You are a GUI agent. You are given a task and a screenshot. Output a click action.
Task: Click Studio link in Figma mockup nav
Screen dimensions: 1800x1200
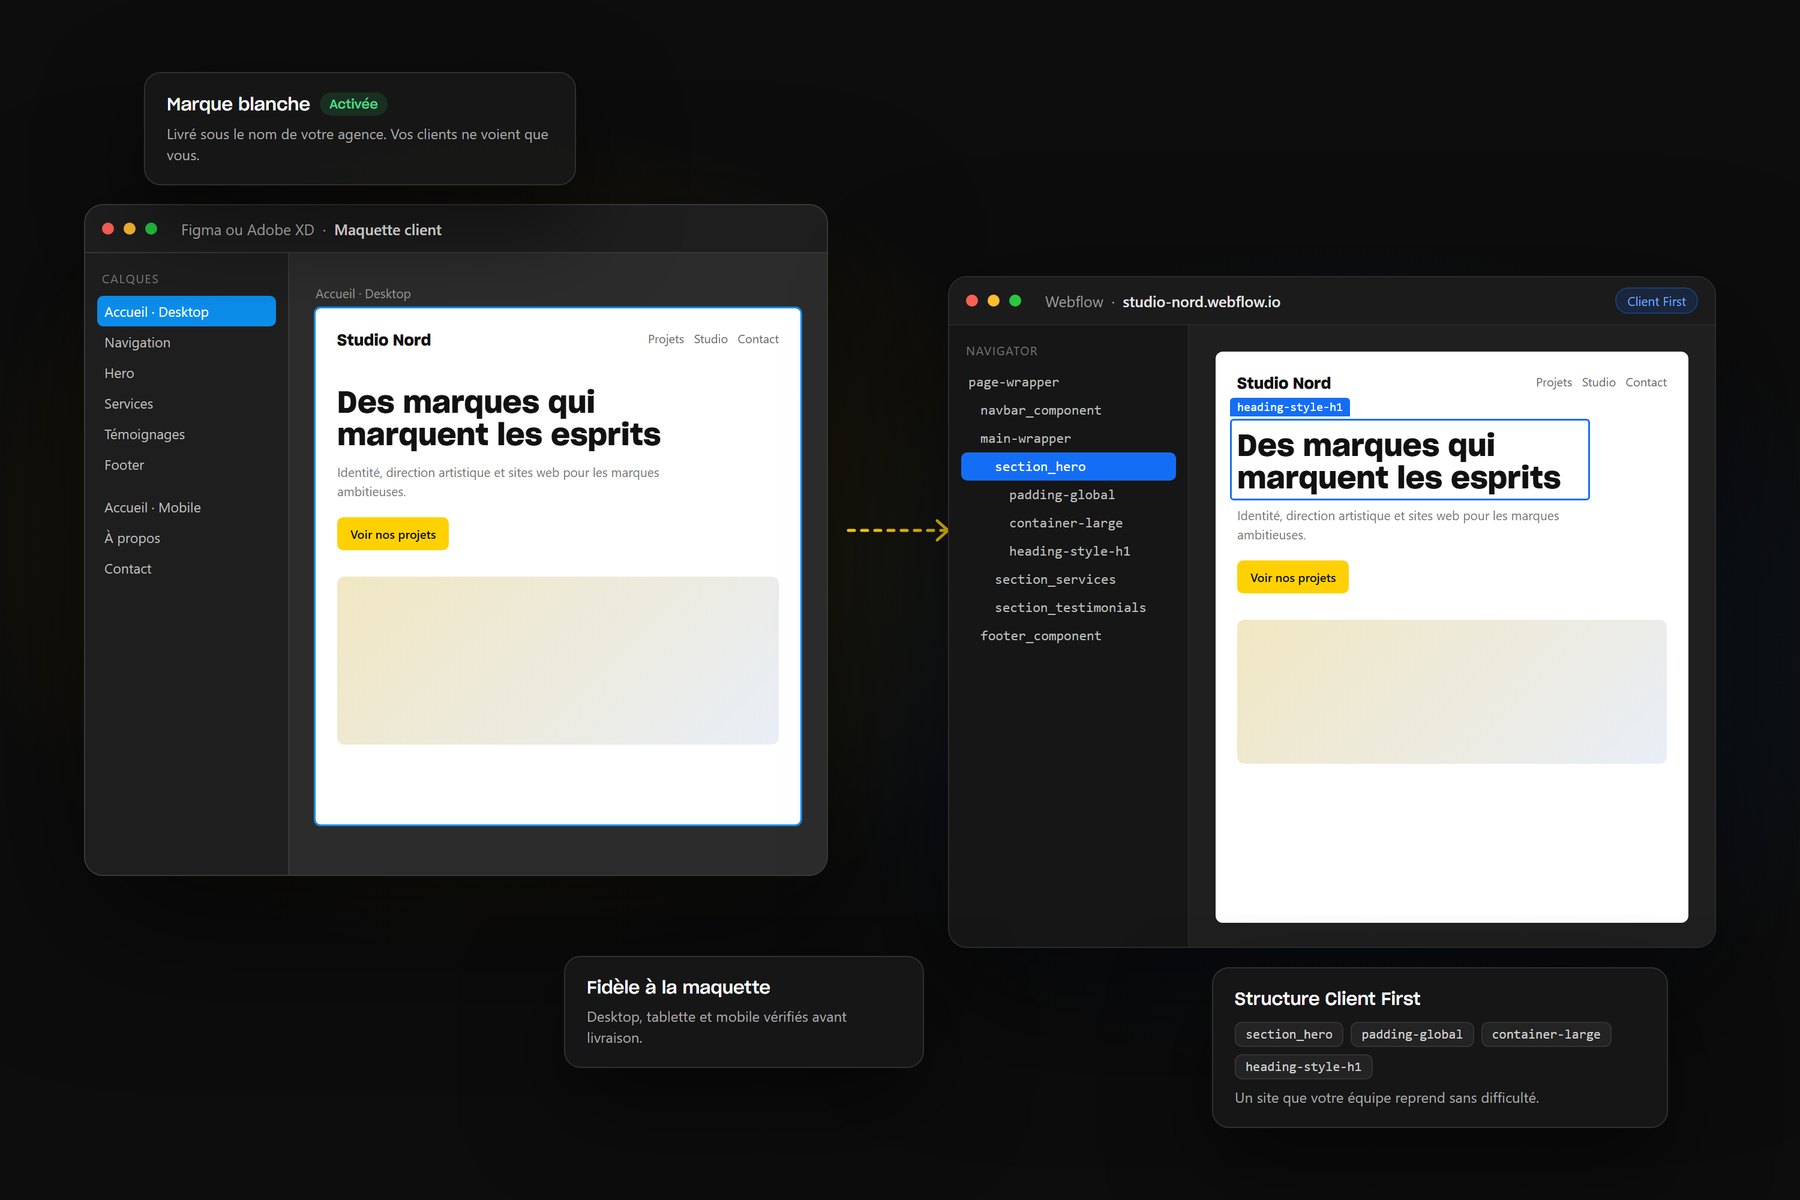tap(711, 339)
